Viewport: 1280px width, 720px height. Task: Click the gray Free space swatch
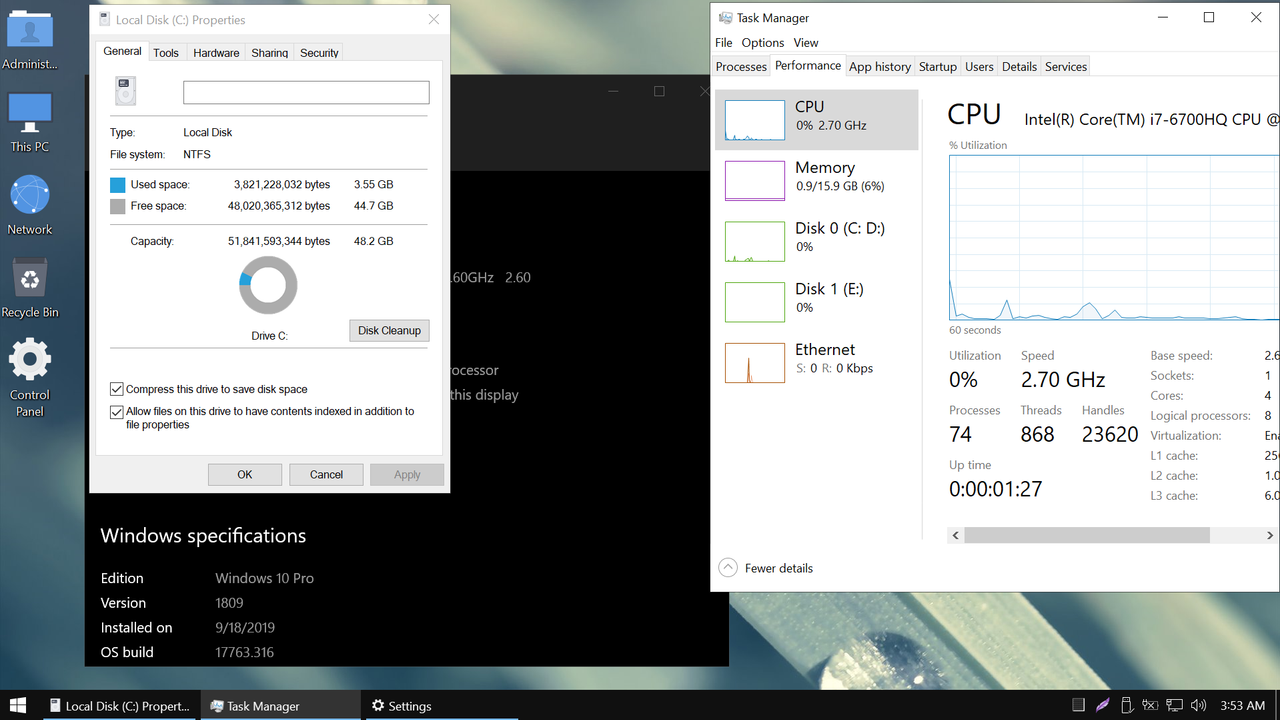(118, 206)
